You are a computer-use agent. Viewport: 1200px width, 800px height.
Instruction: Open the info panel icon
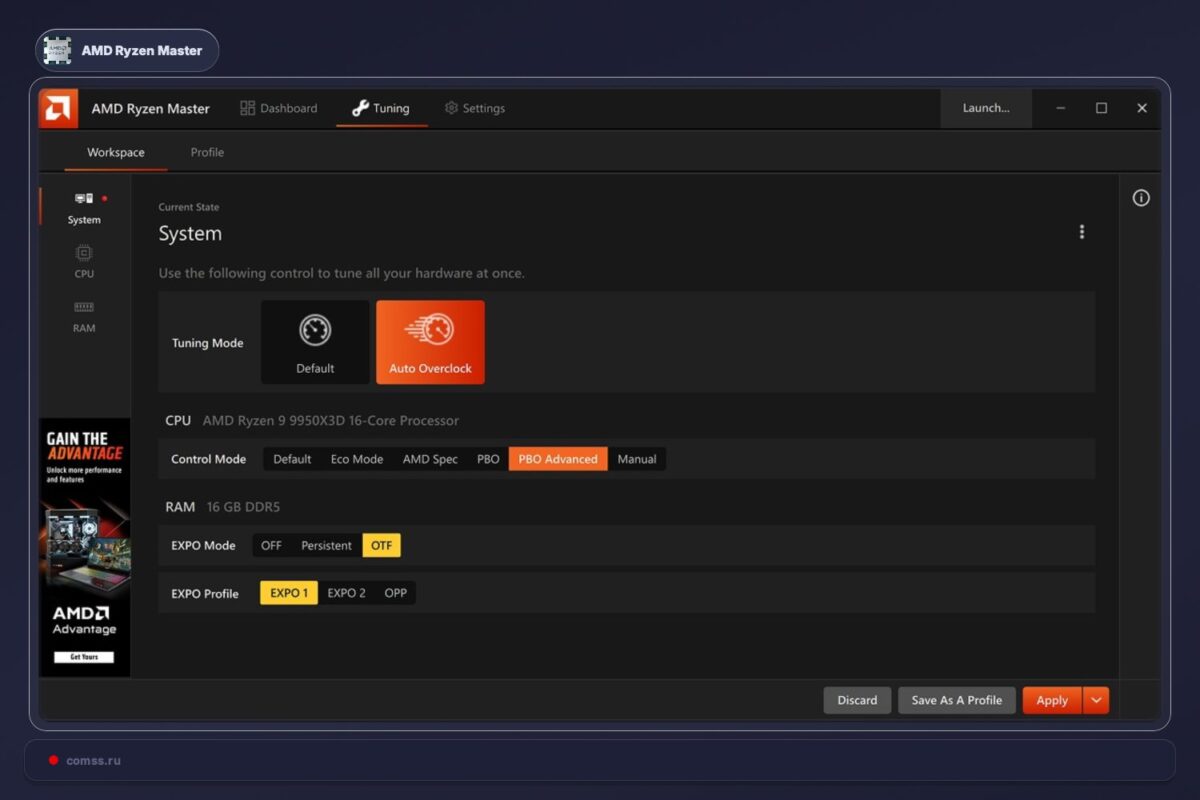(1141, 198)
